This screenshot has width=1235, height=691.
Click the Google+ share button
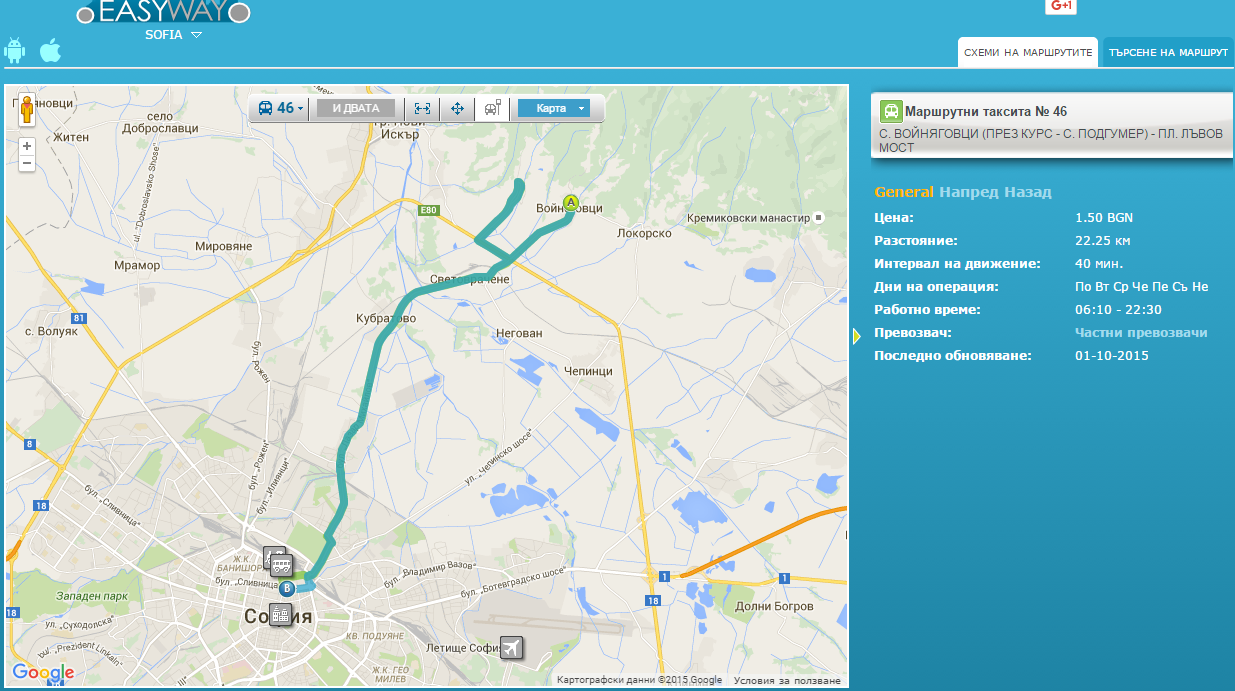[x=1060, y=6]
